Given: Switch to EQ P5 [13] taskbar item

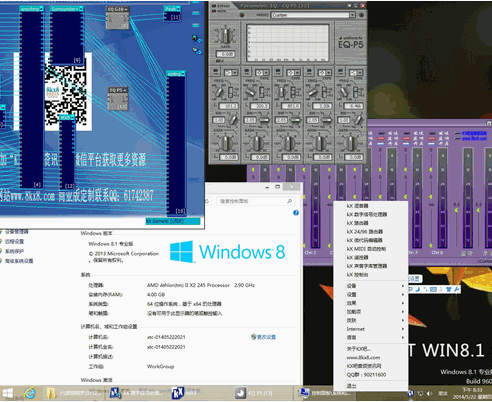Looking at the screenshot, I should click(x=262, y=393).
